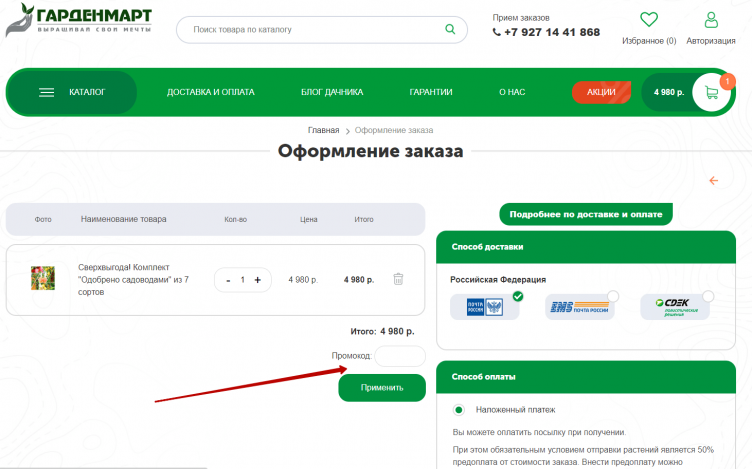This screenshot has height=469, width=752.
Task: Click the Российская Федерация label
Action: (498, 280)
